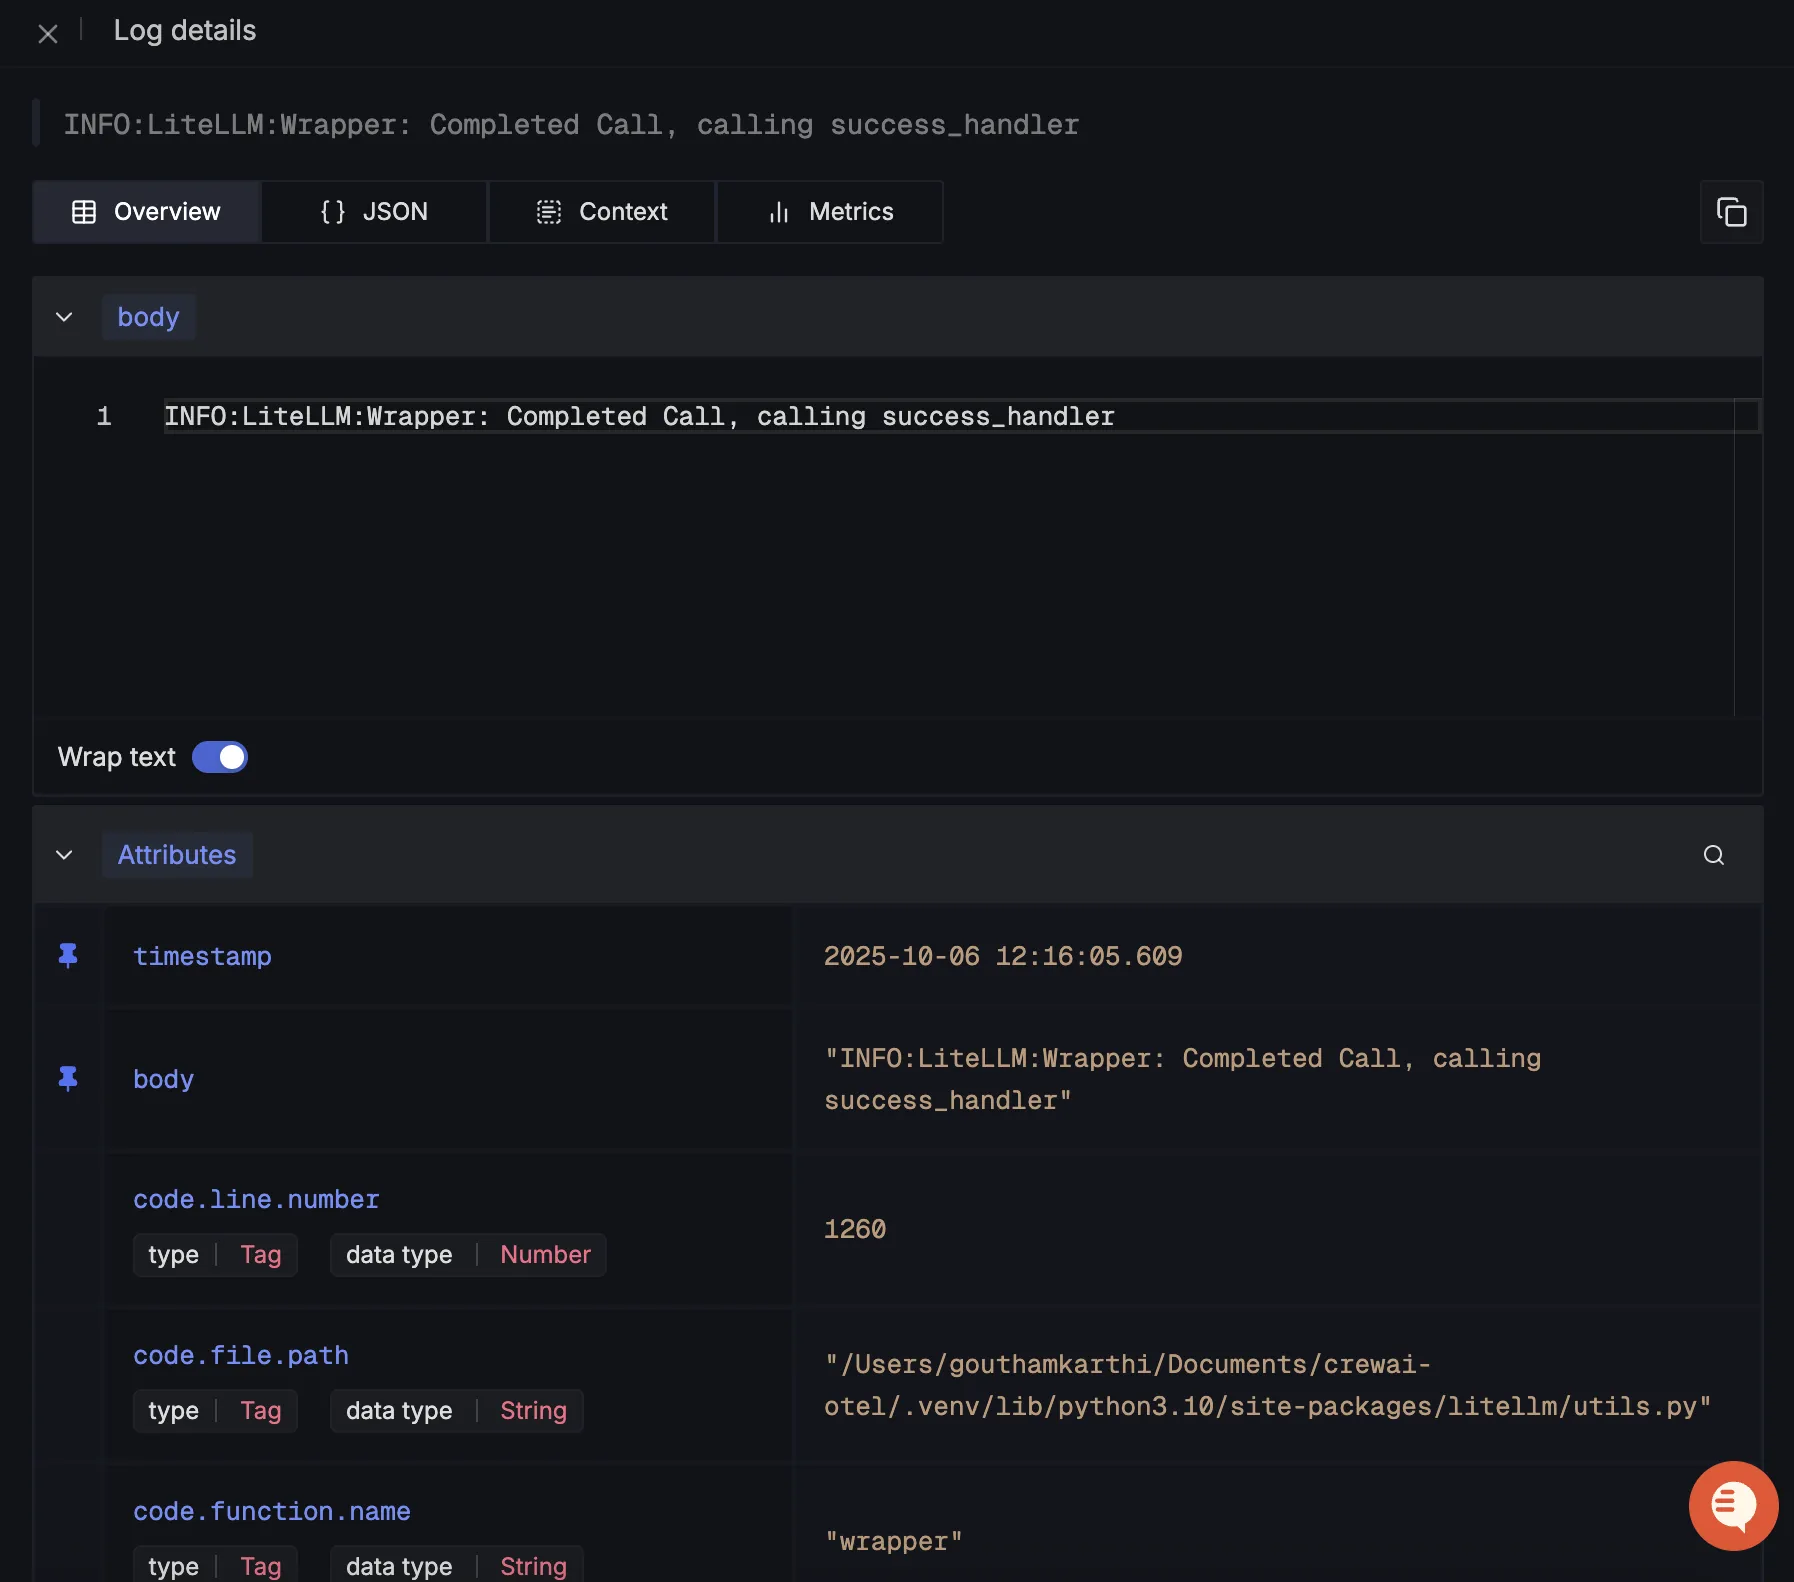Unpin the timestamp attribute
The height and width of the screenshot is (1582, 1794).
click(x=68, y=956)
